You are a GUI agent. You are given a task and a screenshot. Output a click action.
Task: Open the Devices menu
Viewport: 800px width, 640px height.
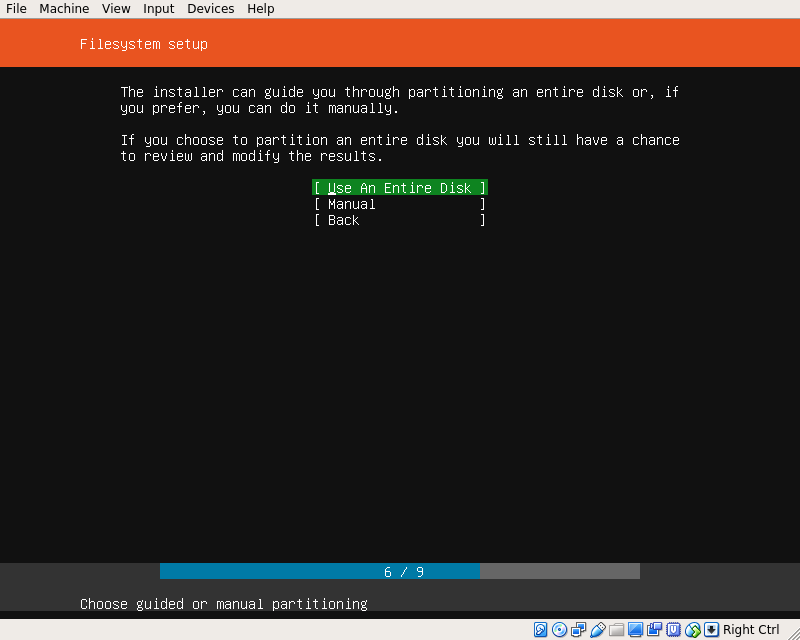coord(210,9)
